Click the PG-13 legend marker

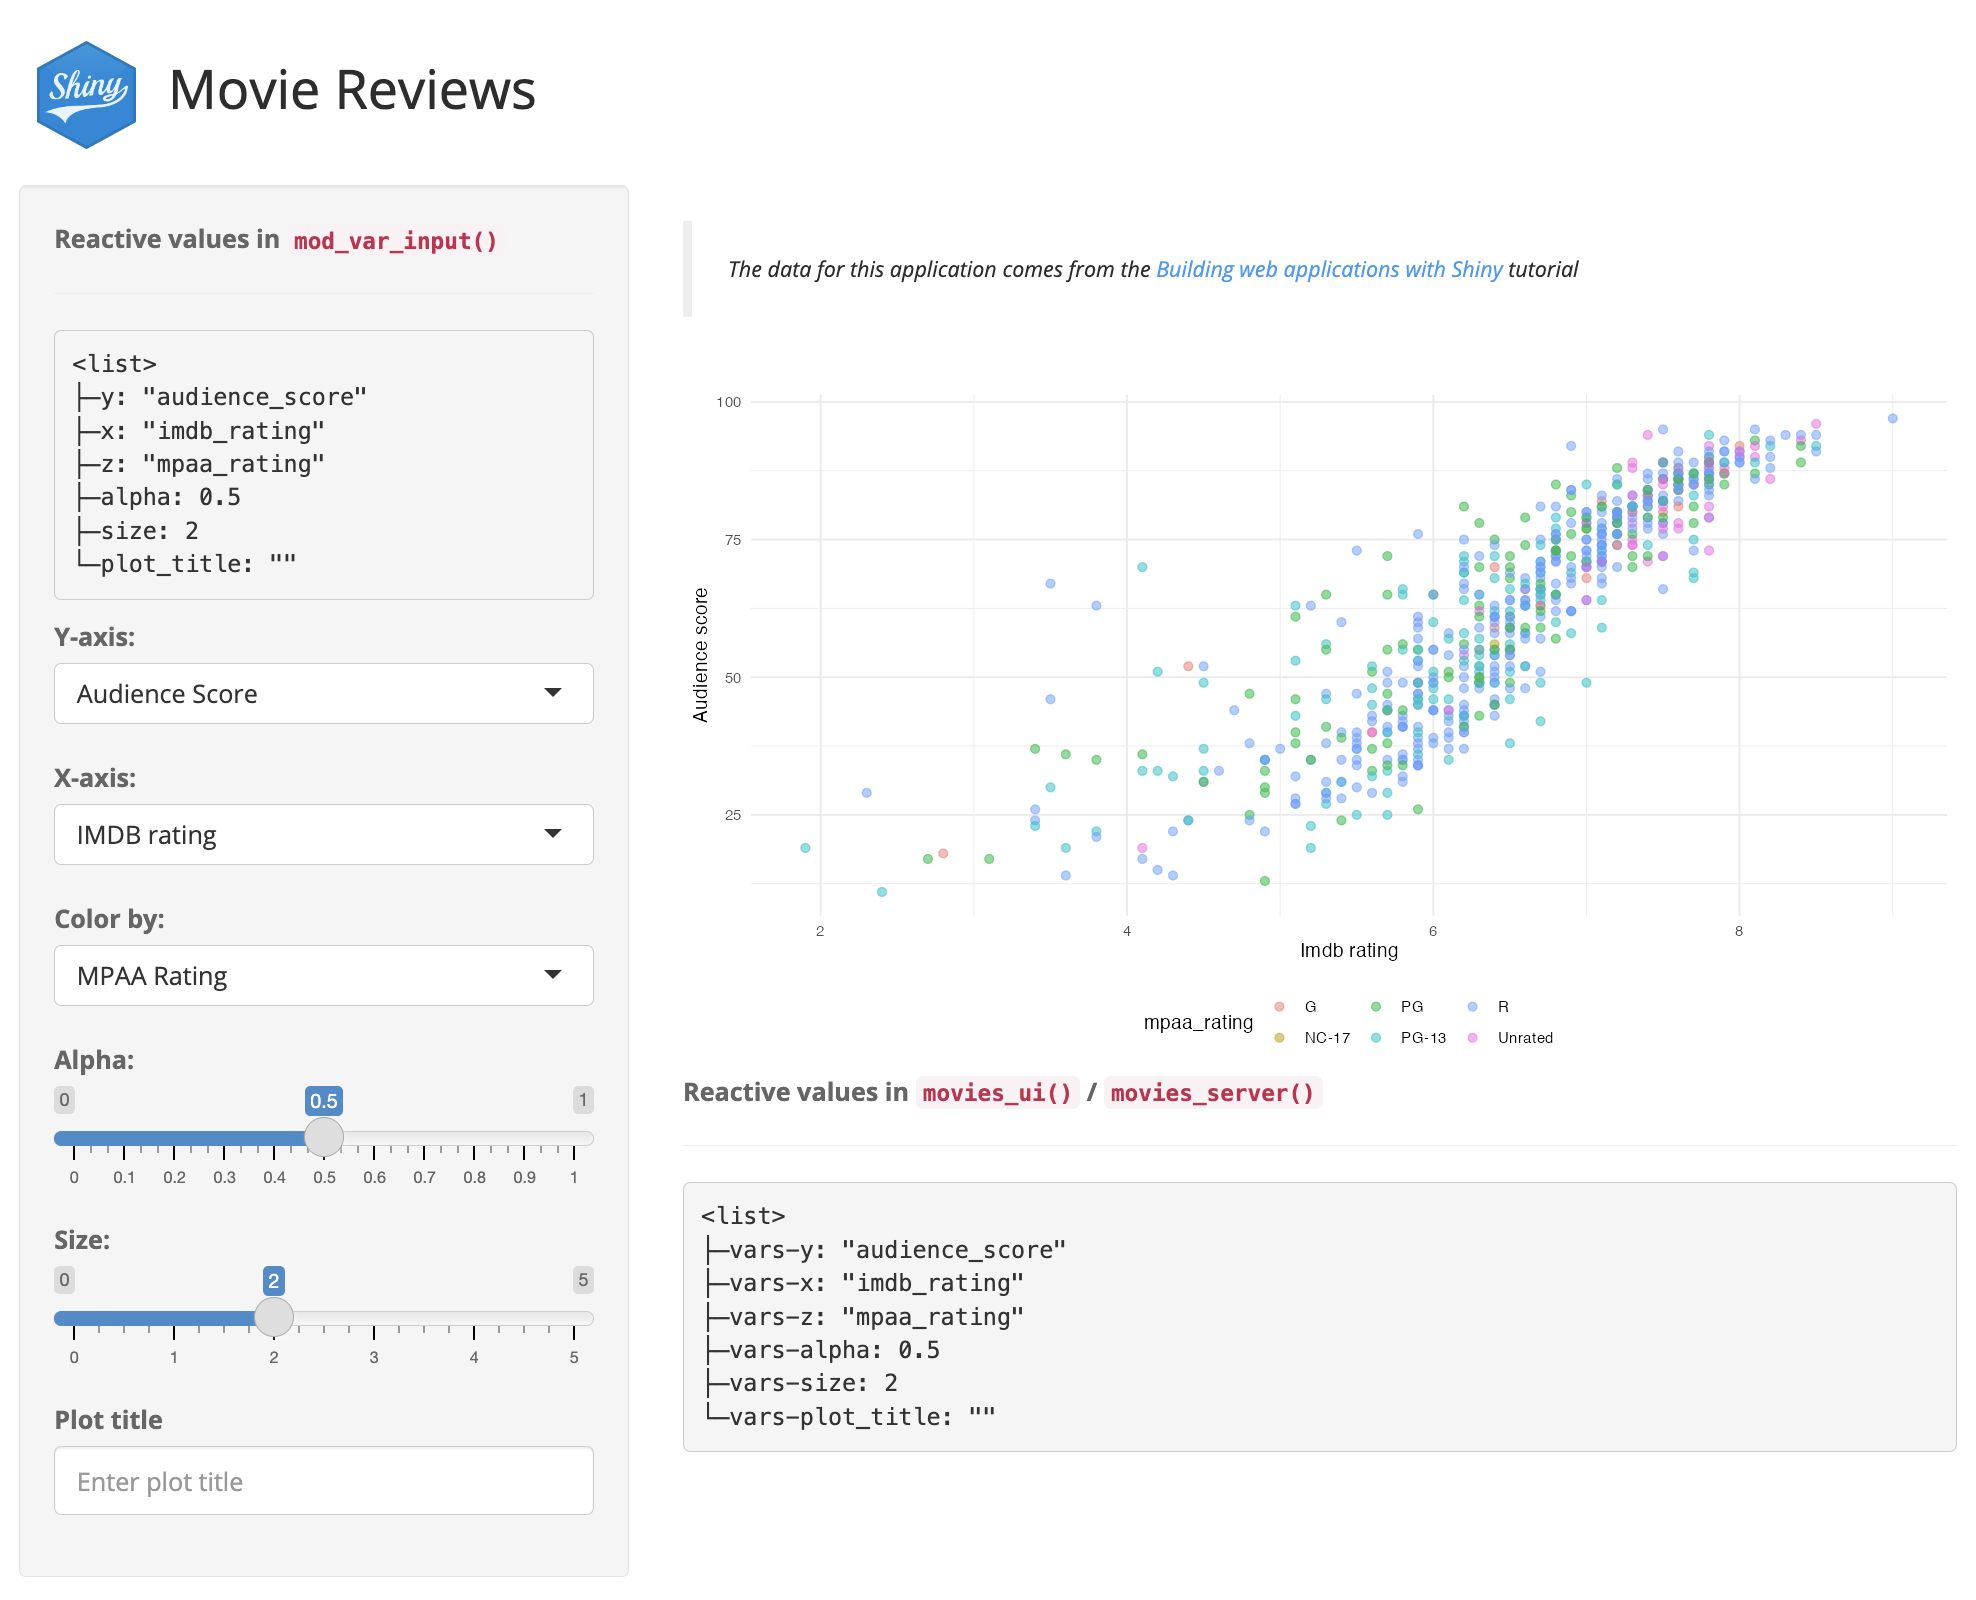tap(1376, 1037)
